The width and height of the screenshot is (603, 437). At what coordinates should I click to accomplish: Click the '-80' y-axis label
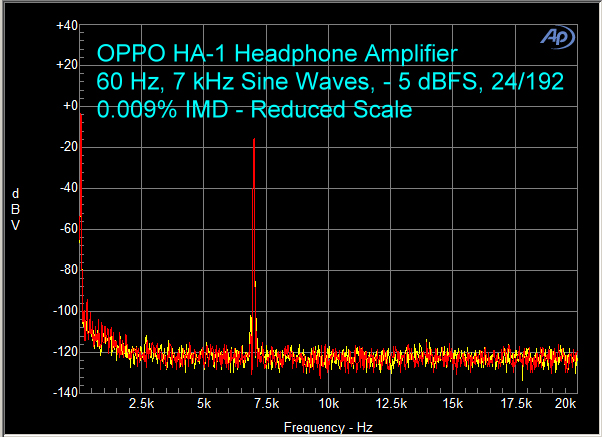click(x=69, y=270)
